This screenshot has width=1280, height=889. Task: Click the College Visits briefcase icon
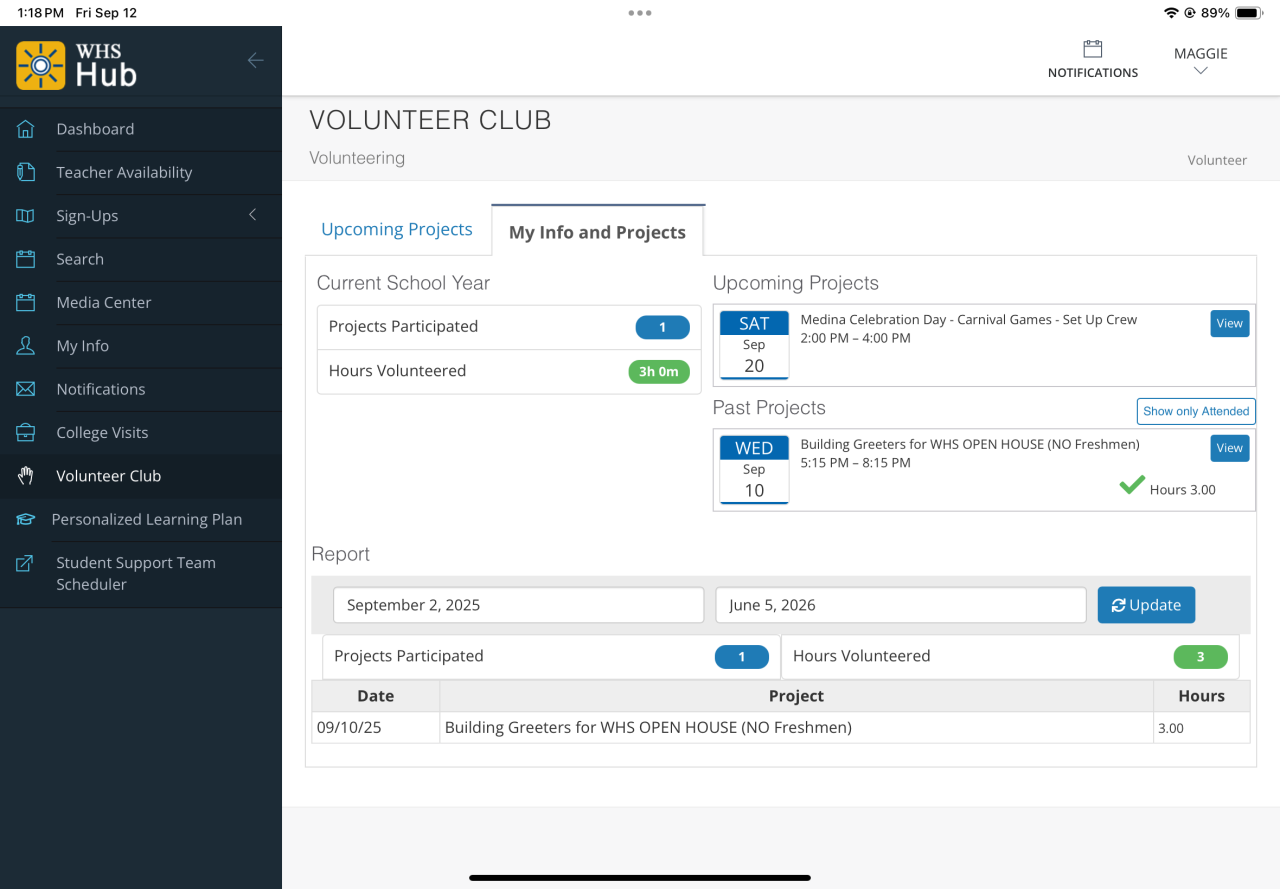pos(26,433)
